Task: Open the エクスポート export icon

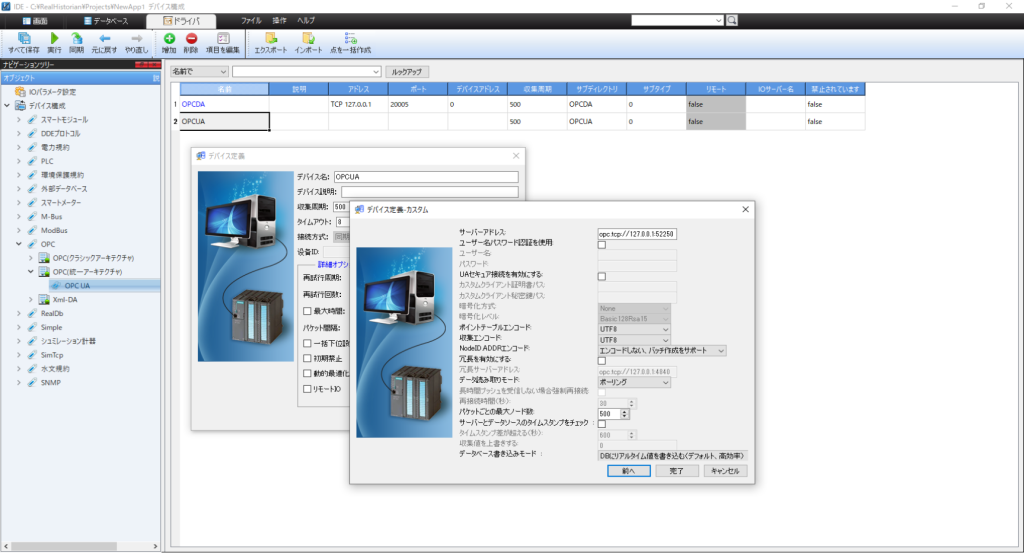Action: pyautogui.click(x=271, y=38)
